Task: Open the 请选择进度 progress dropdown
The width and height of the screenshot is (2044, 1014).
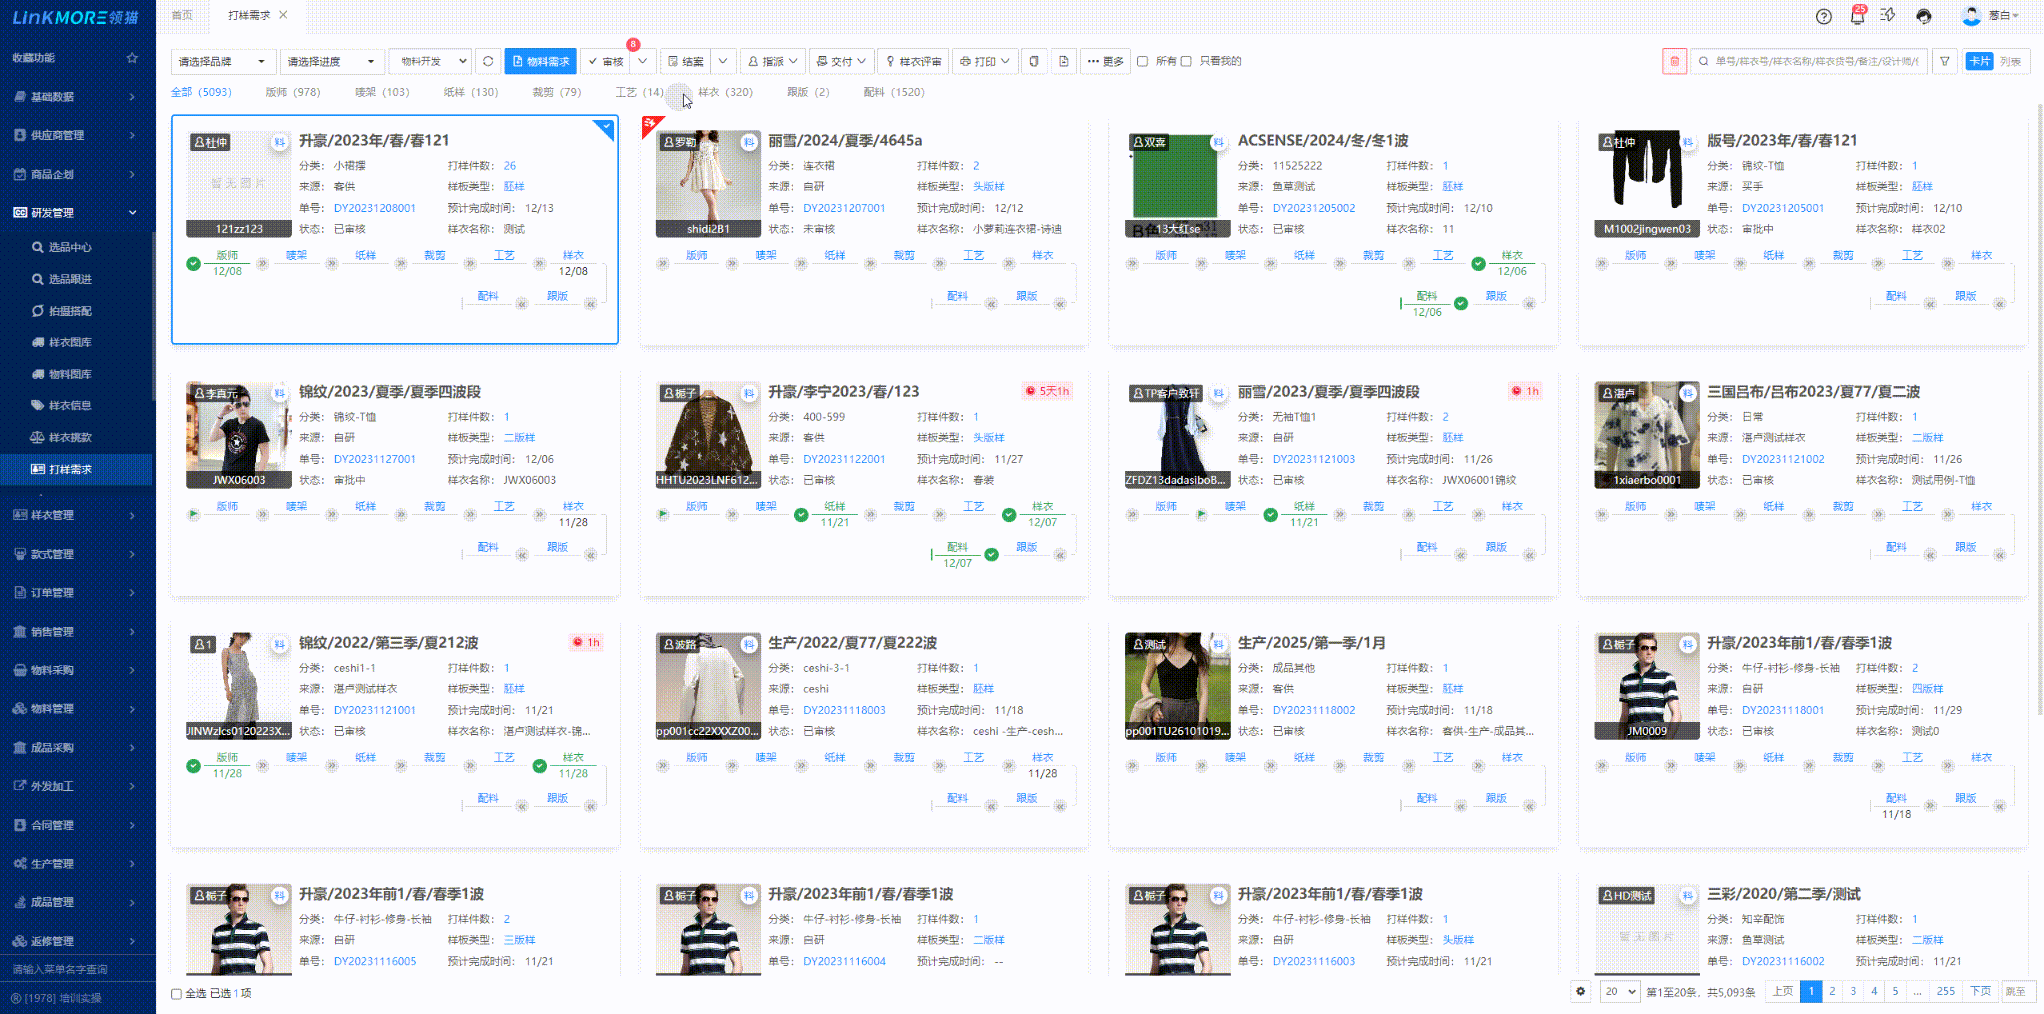Action: click(x=331, y=61)
